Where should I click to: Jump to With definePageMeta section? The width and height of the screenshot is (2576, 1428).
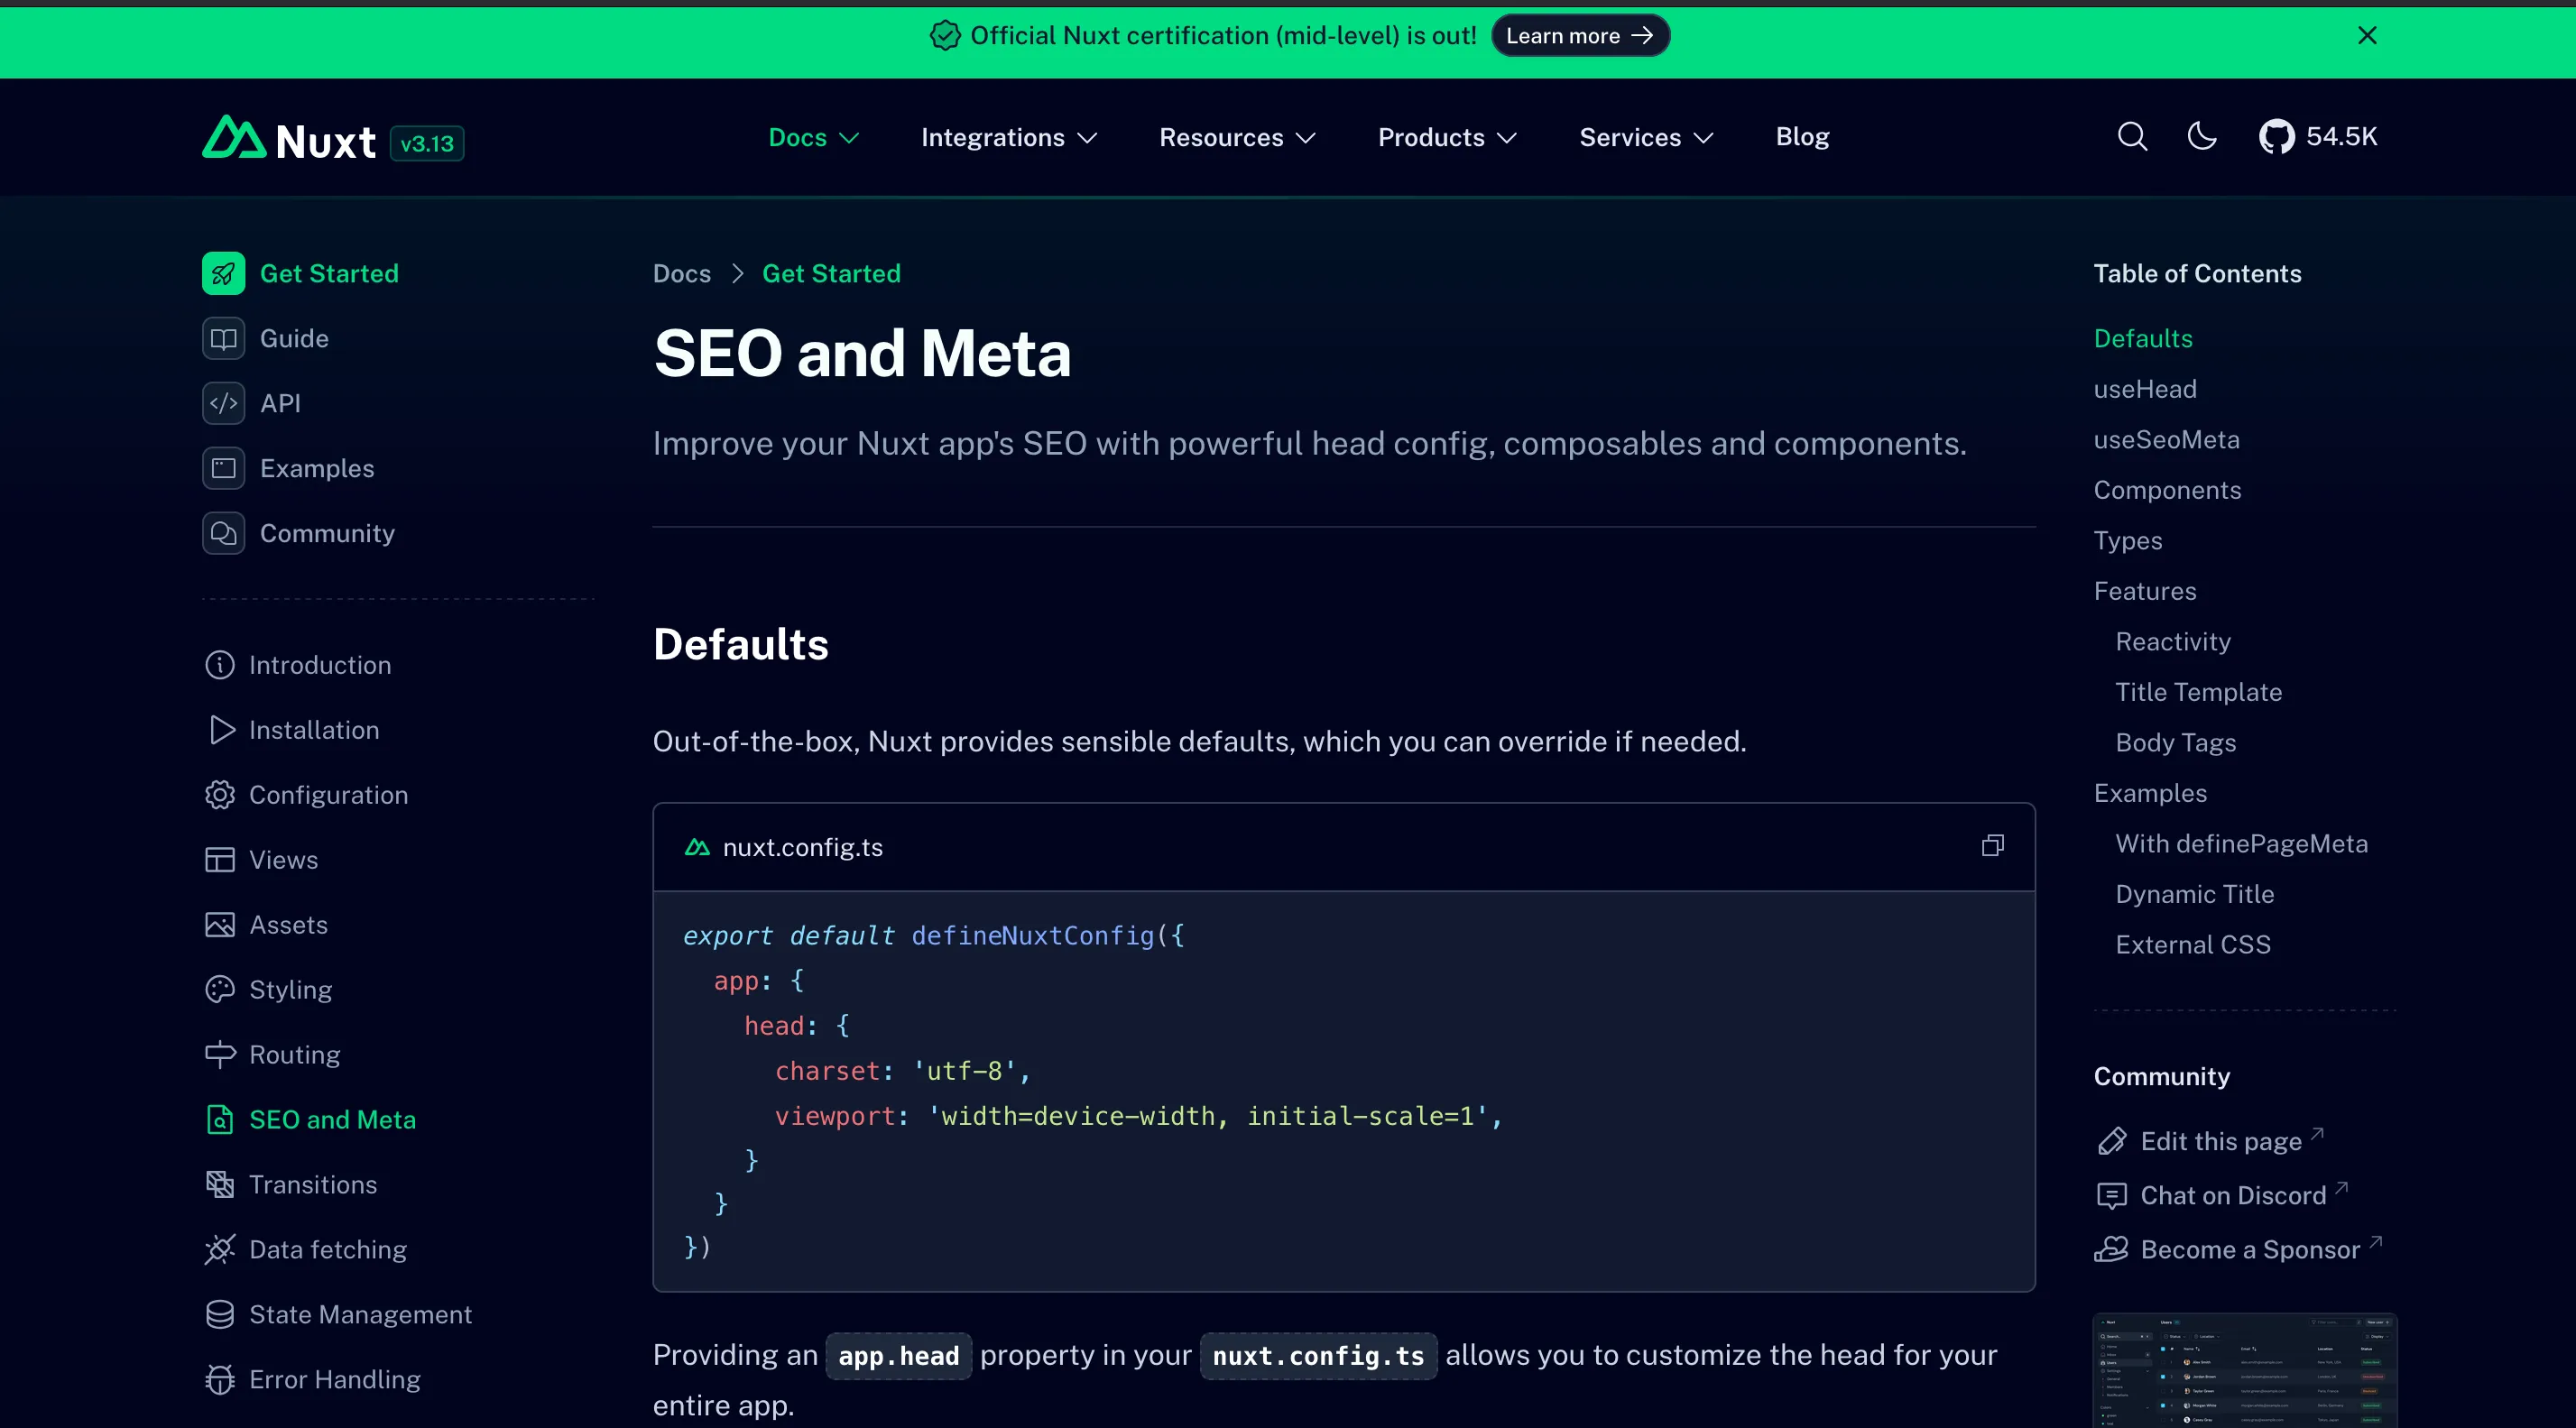2241,844
